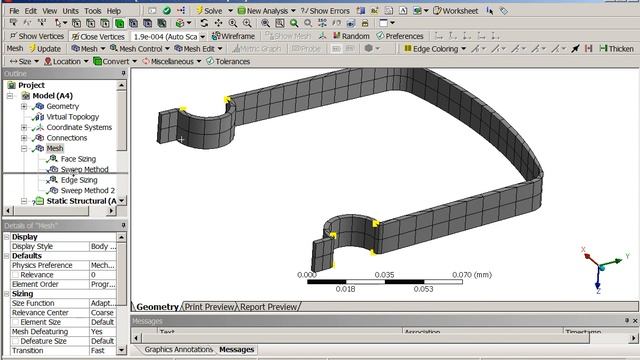
Task: Select the Zoom tool
Action: point(233,23)
